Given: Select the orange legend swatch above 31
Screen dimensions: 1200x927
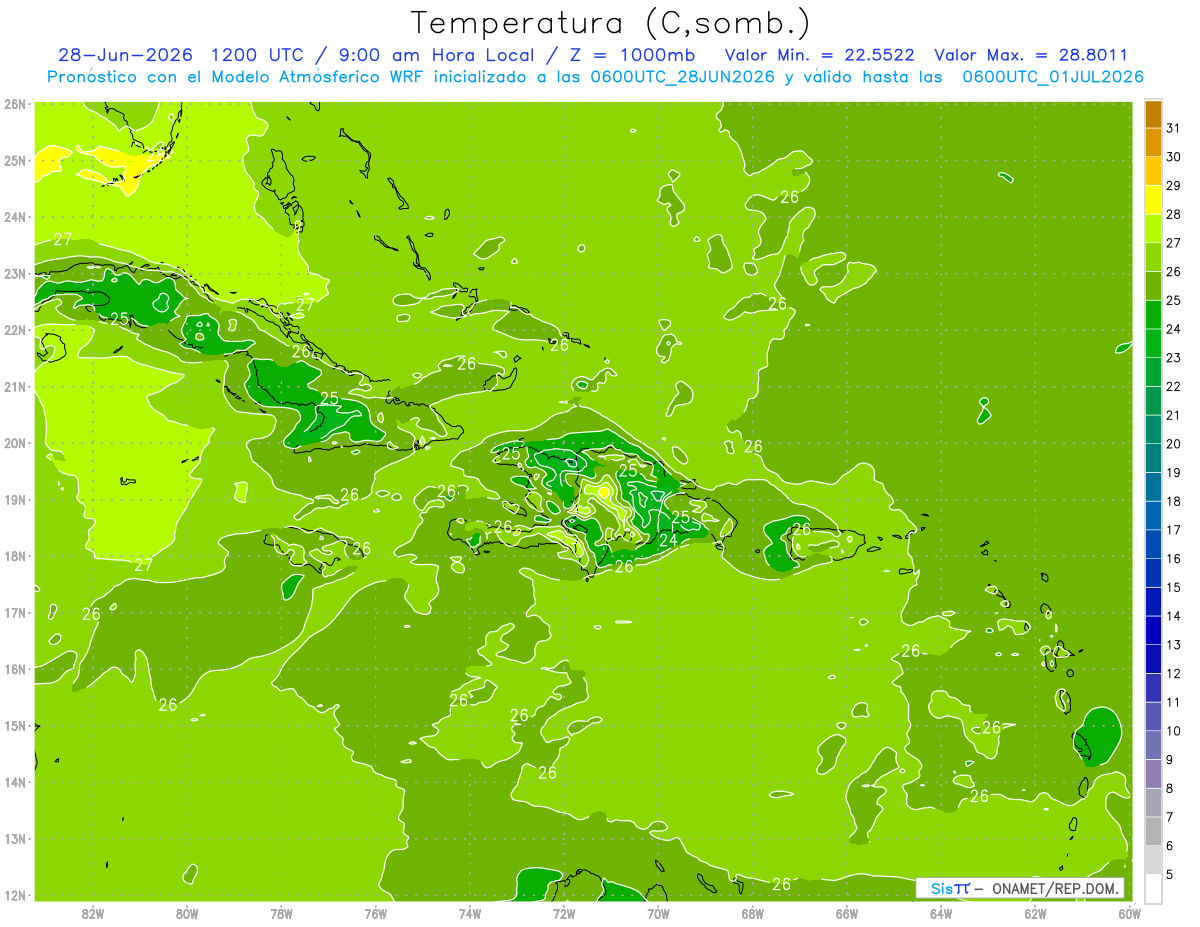Looking at the screenshot, I should pyautogui.click(x=1153, y=114).
